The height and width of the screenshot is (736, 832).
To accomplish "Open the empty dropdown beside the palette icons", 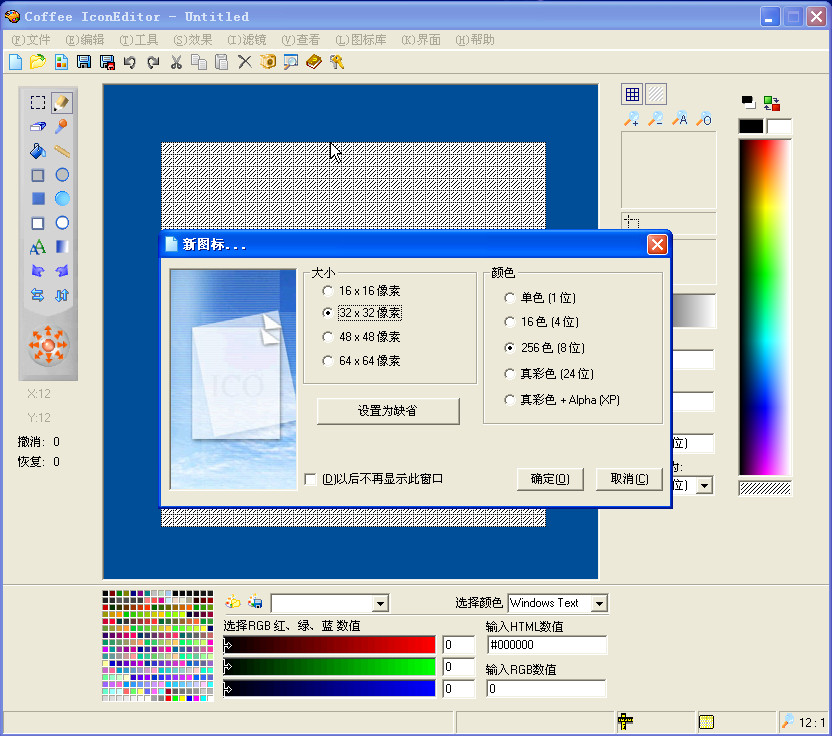I will tap(379, 603).
